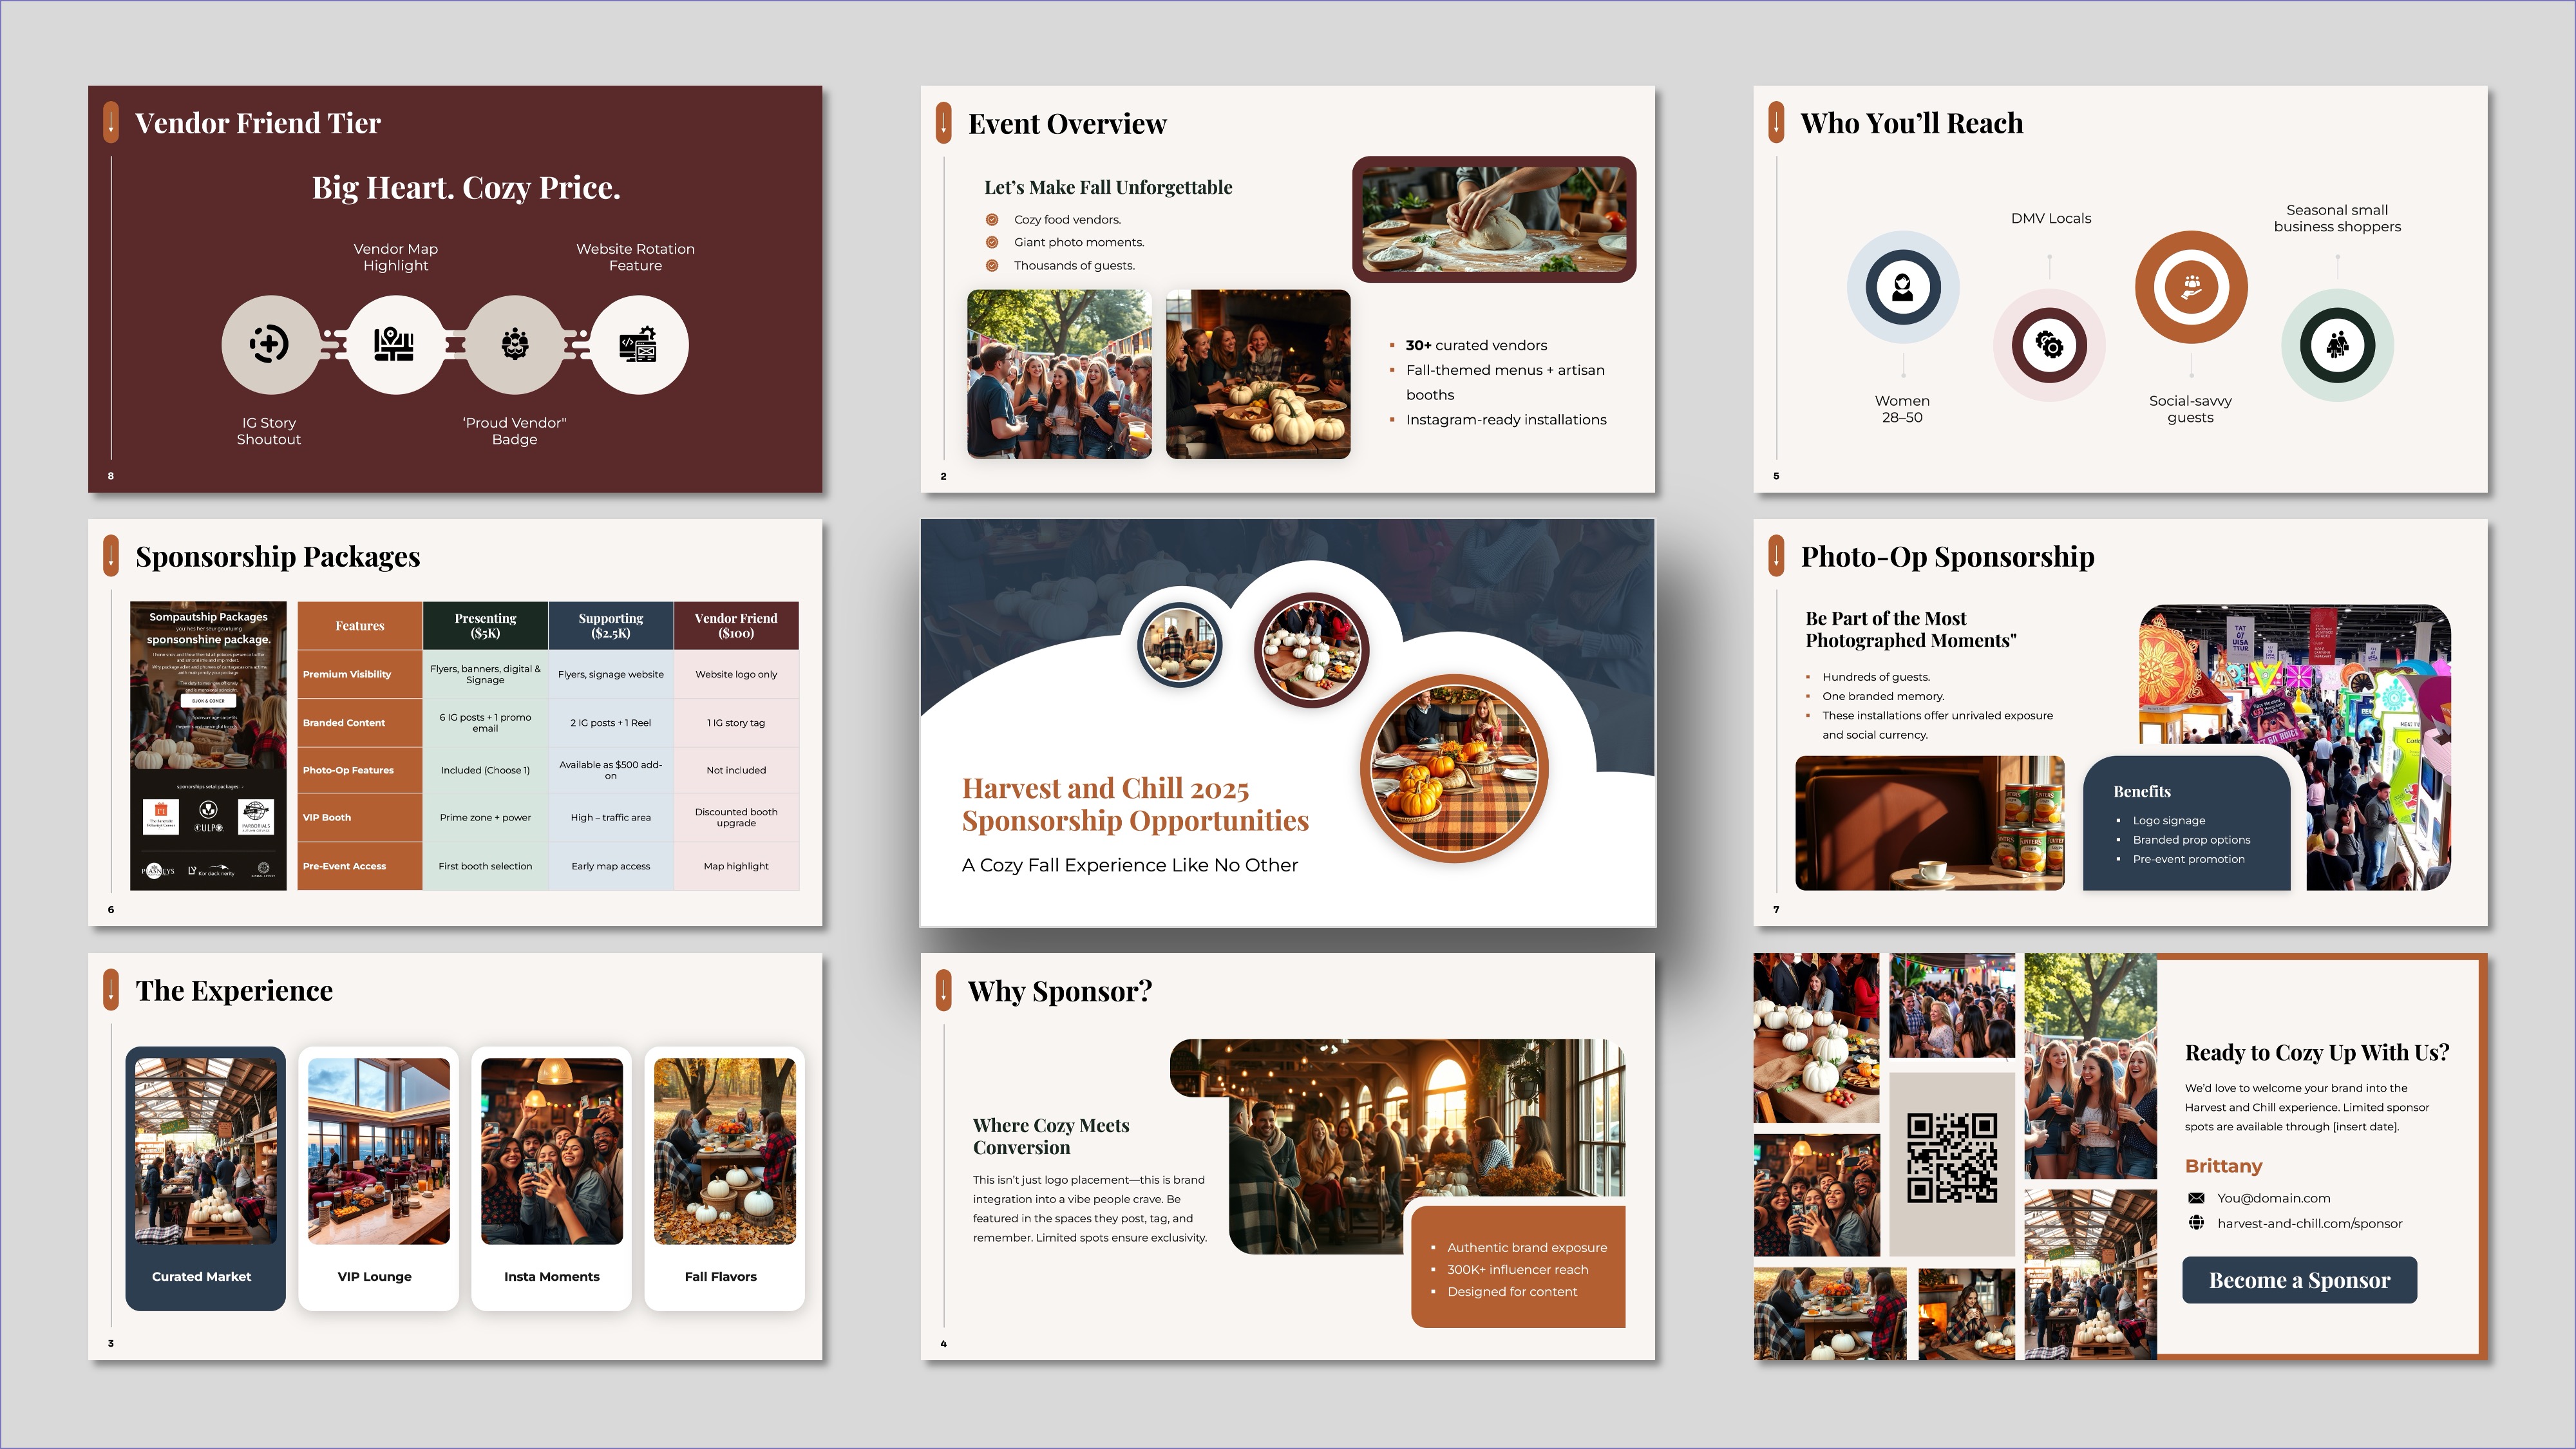Click the Vendor Map Highlight icon
Image resolution: width=2576 pixels, height=1449 pixels.
[394, 344]
